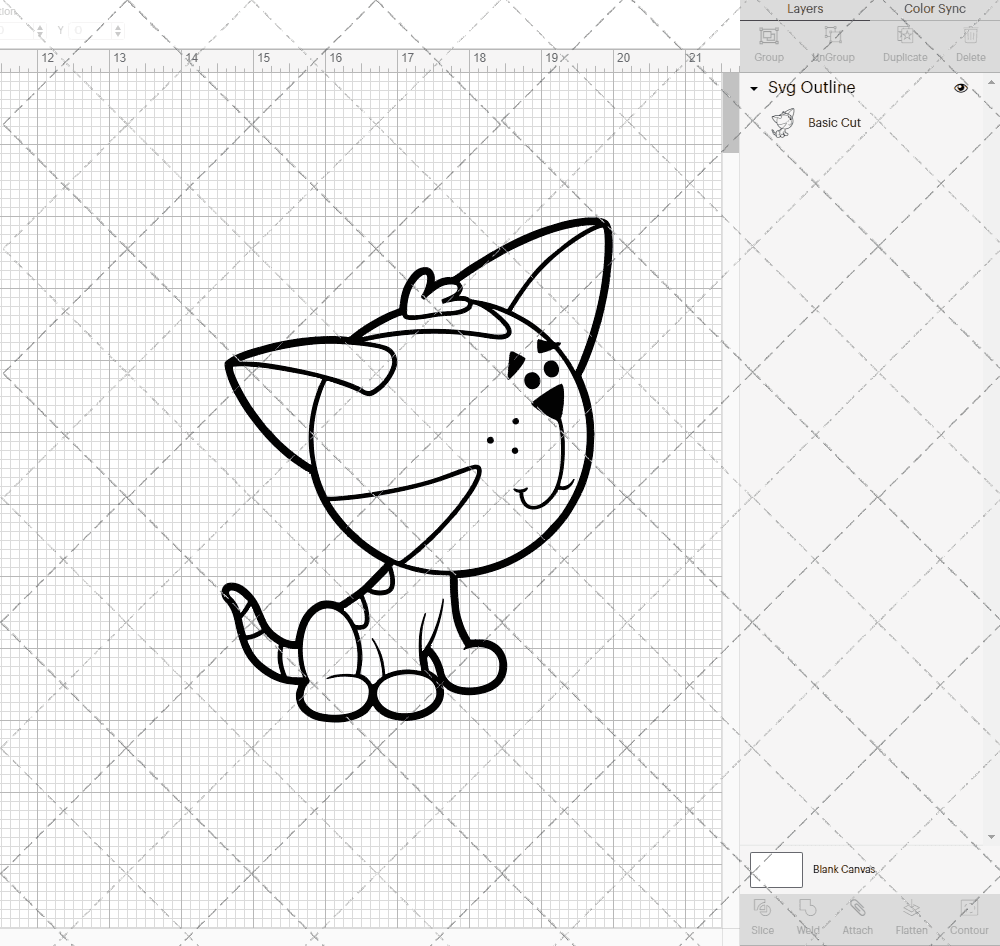Increment the Y position value
The height and width of the screenshot is (946, 1000).
[x=118, y=26]
